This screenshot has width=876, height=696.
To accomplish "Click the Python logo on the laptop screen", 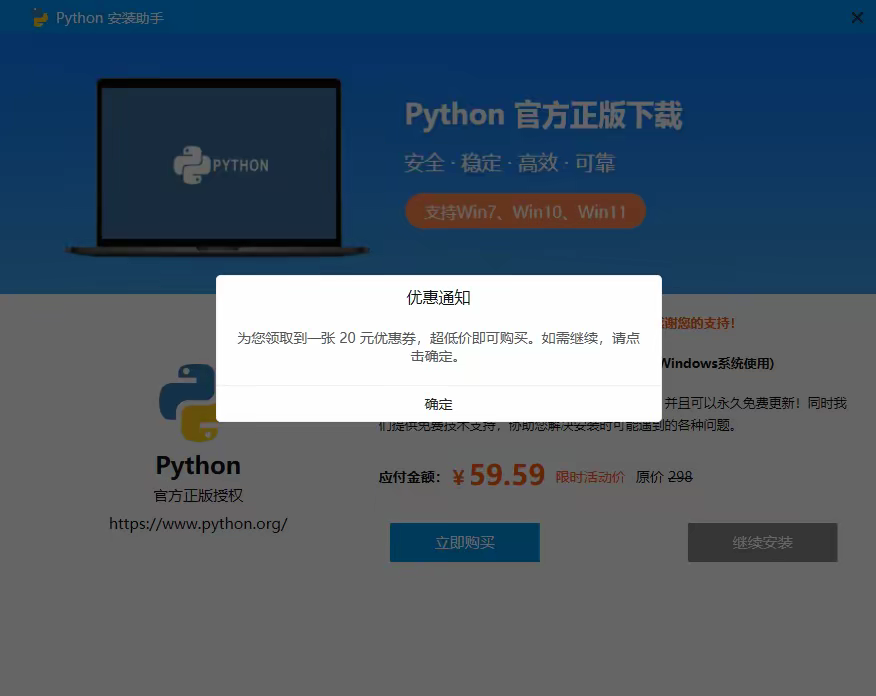I will [x=190, y=165].
